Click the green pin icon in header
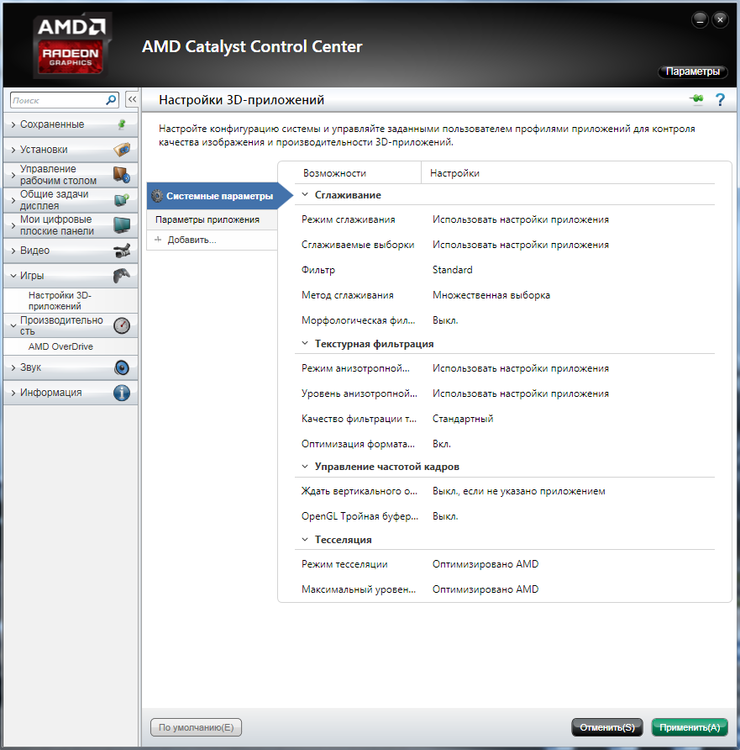The image size is (740, 750). pos(696,99)
